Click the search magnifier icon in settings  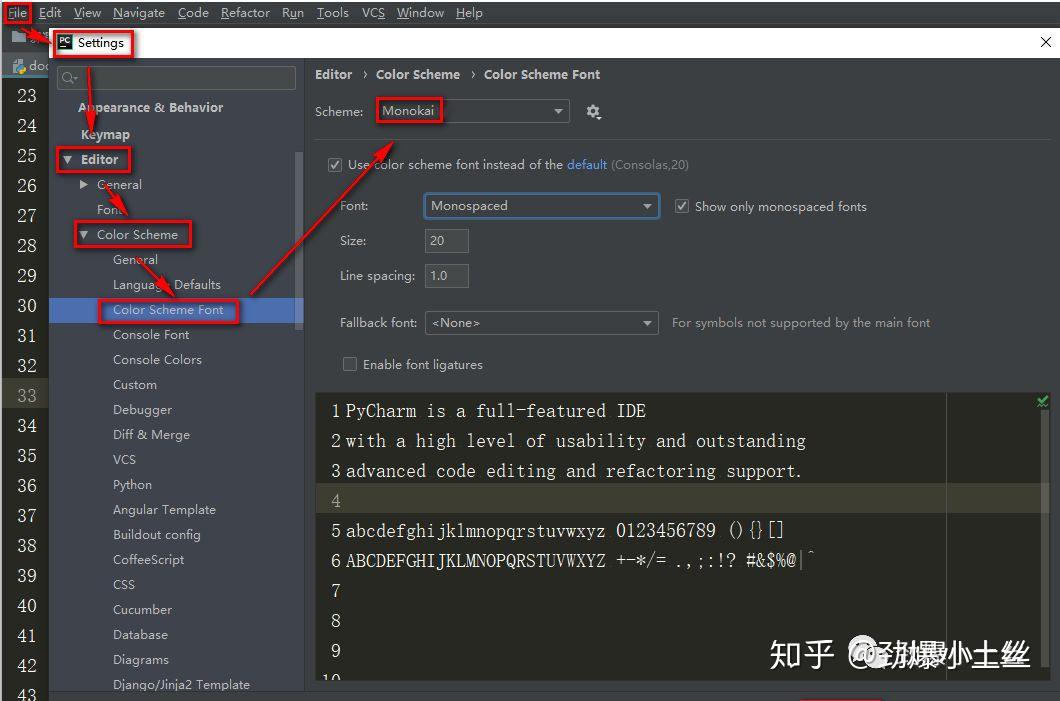coord(68,78)
